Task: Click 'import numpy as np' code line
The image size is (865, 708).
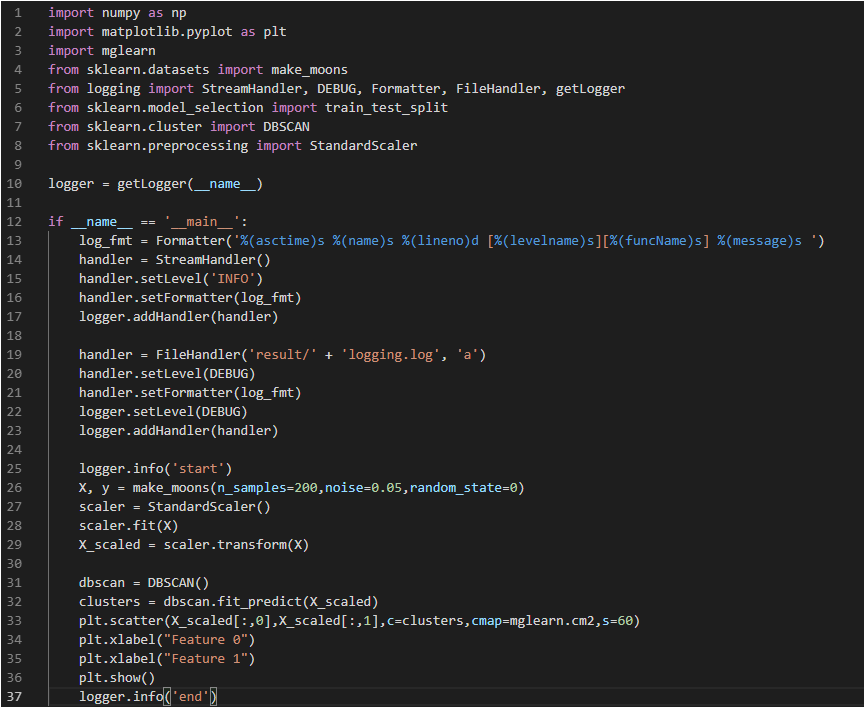Action: pyautogui.click(x=117, y=13)
